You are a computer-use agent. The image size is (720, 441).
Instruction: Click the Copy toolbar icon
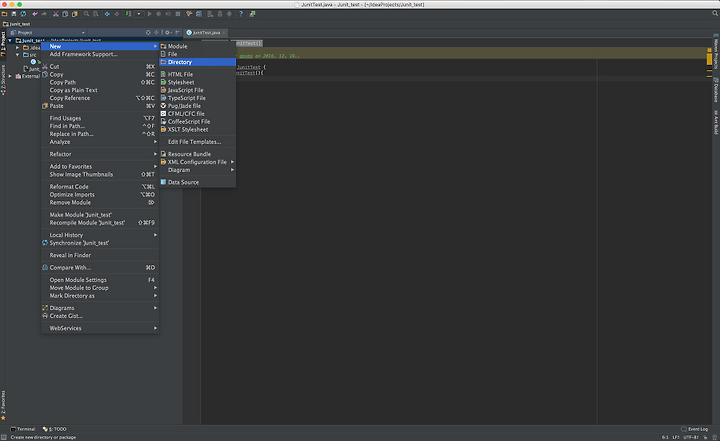coord(65,14)
